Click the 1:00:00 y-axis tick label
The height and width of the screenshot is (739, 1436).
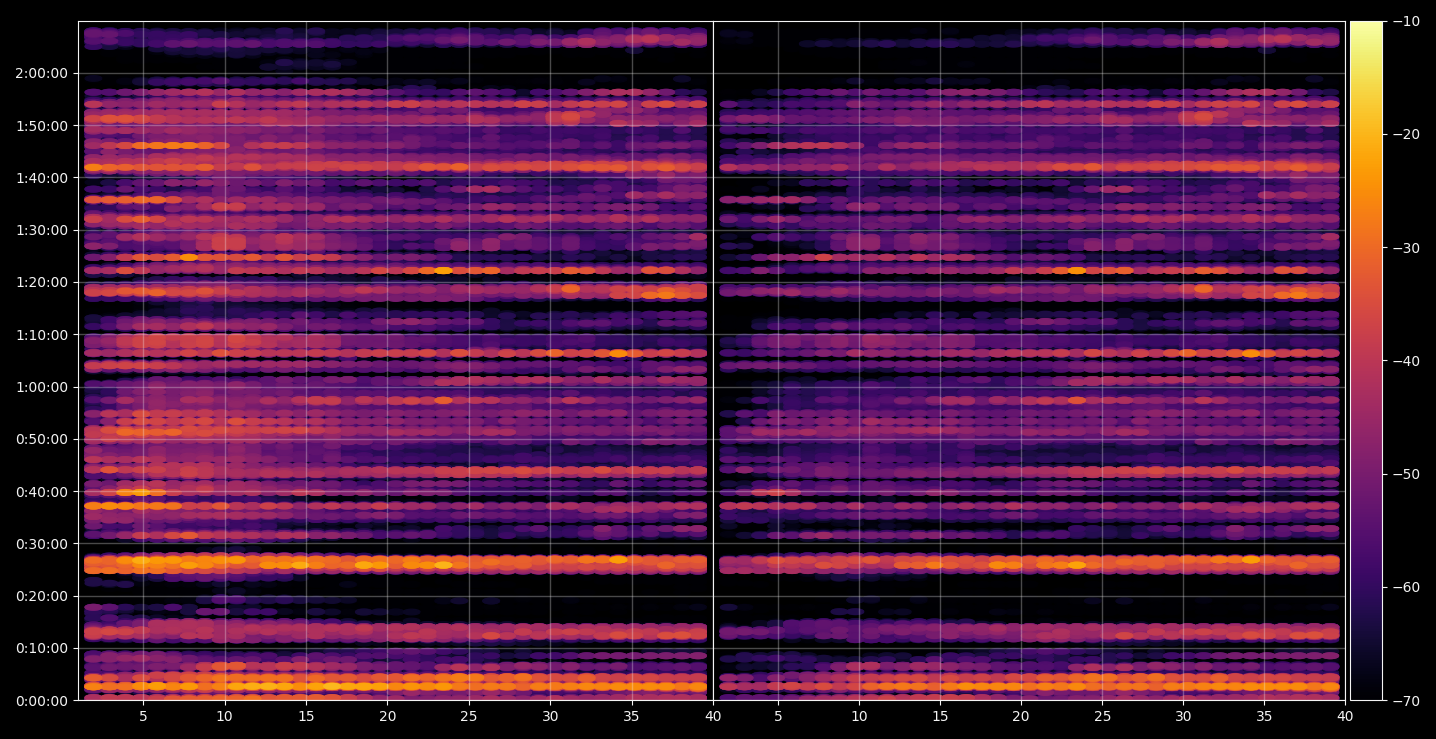pos(42,387)
